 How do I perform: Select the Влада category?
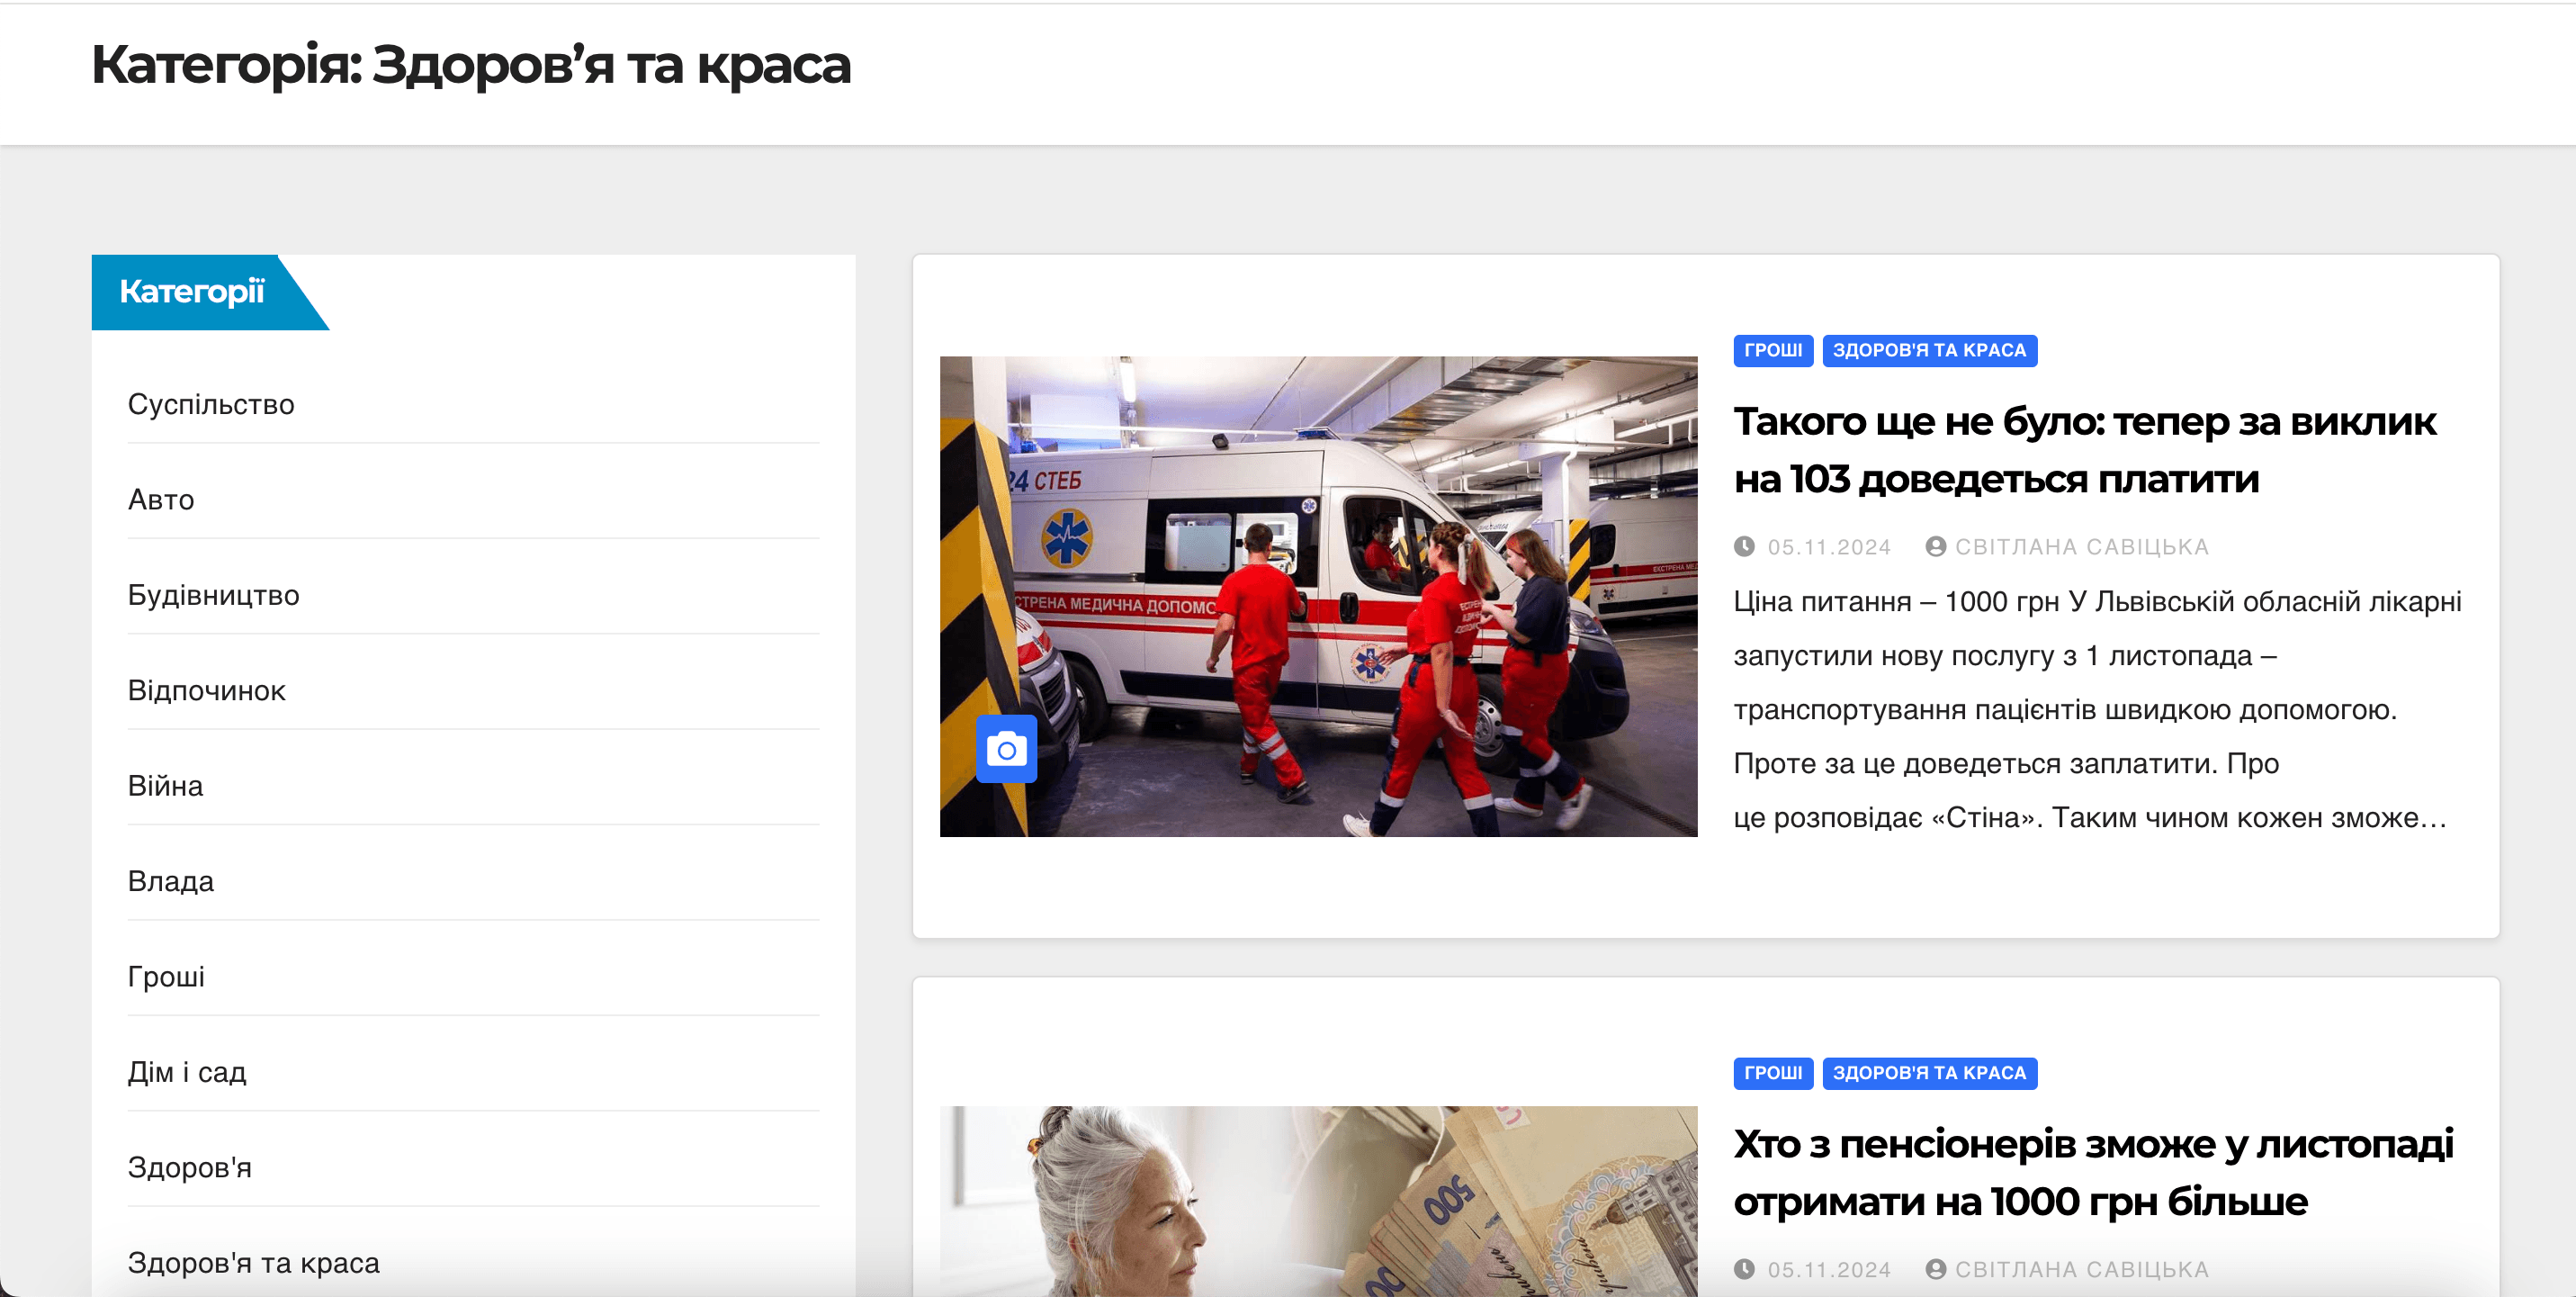(x=171, y=881)
